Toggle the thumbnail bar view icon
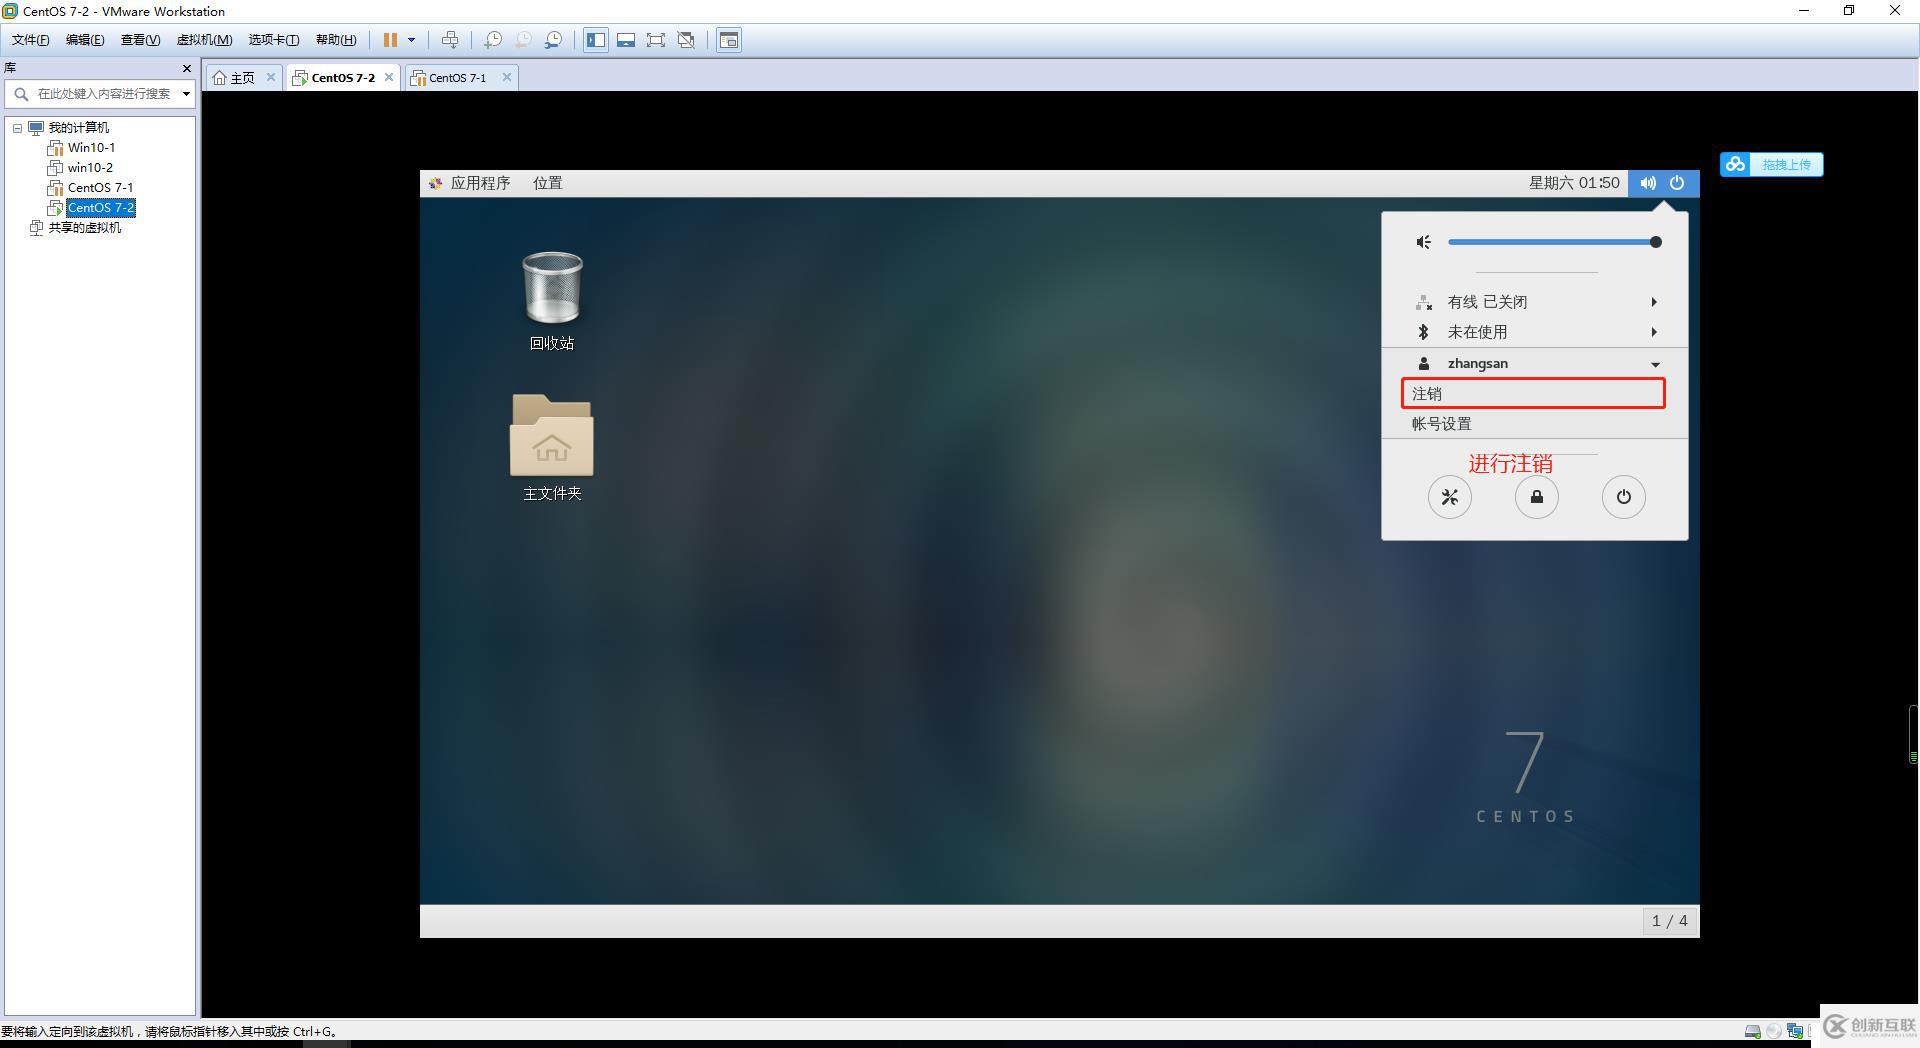This screenshot has width=1920, height=1048. 626,40
